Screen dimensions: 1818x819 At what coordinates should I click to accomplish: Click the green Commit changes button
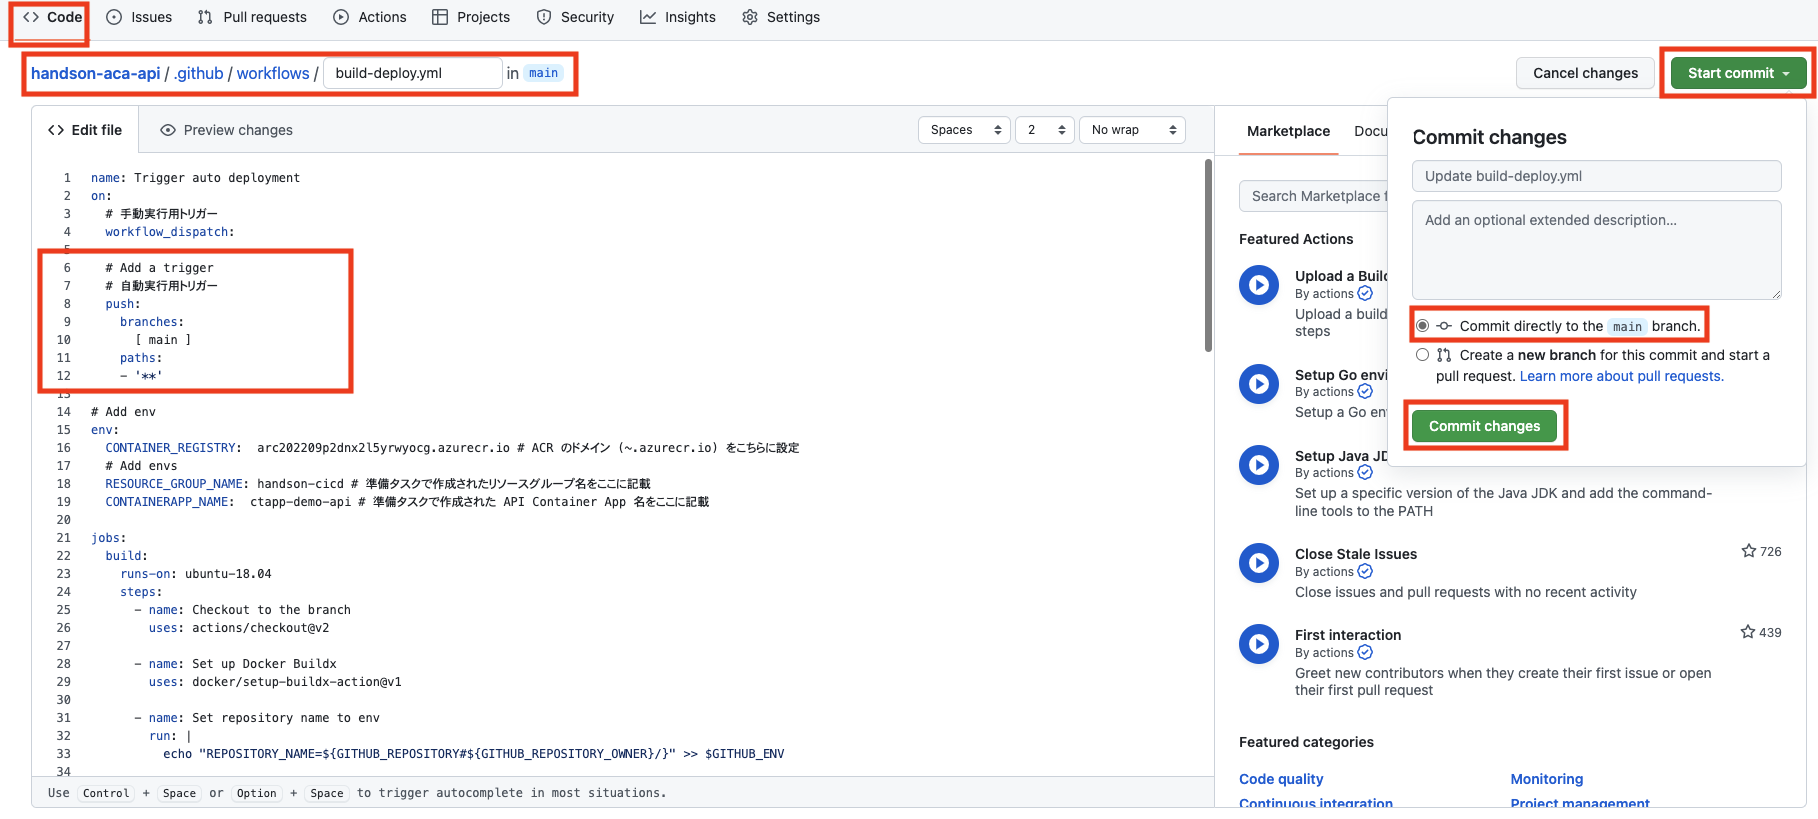click(x=1484, y=426)
